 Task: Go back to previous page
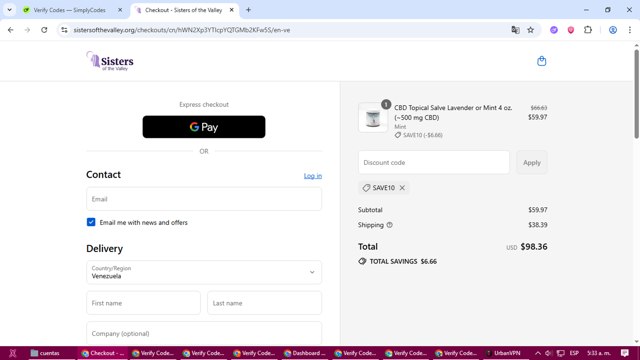11,30
